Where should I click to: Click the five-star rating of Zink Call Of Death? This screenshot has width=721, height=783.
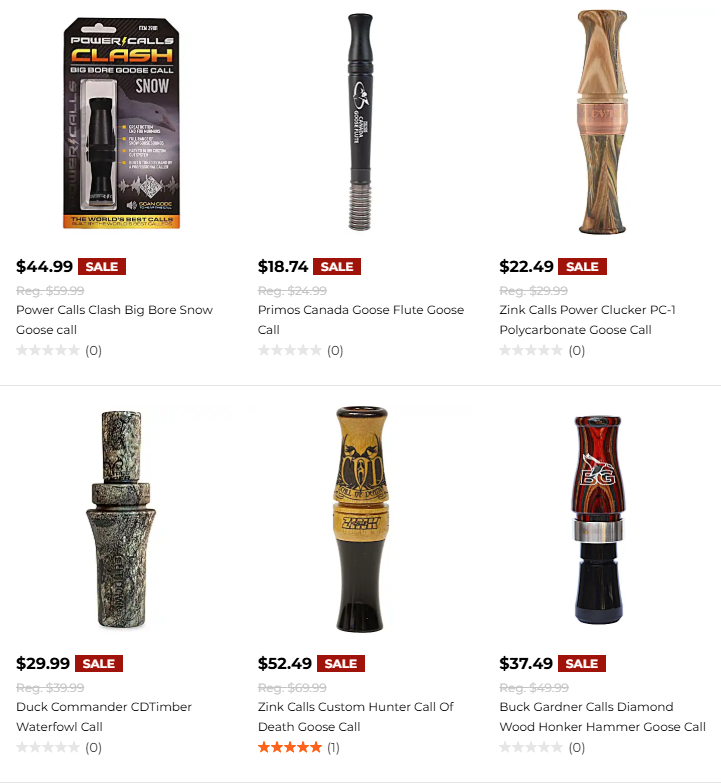tap(290, 748)
